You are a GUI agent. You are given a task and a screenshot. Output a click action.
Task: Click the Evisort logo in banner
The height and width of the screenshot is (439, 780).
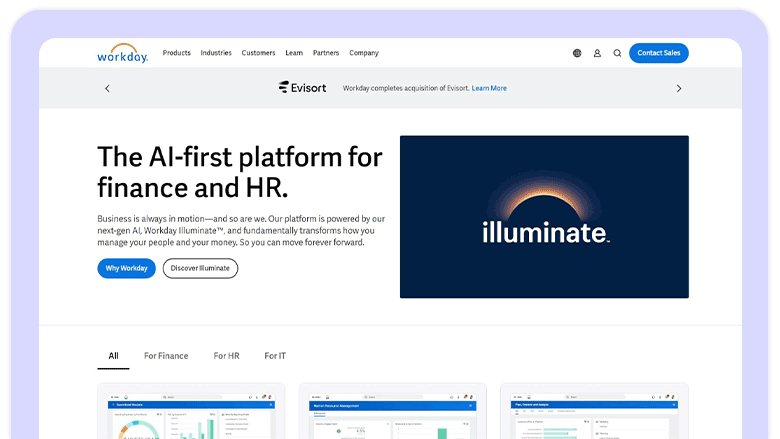(x=304, y=88)
